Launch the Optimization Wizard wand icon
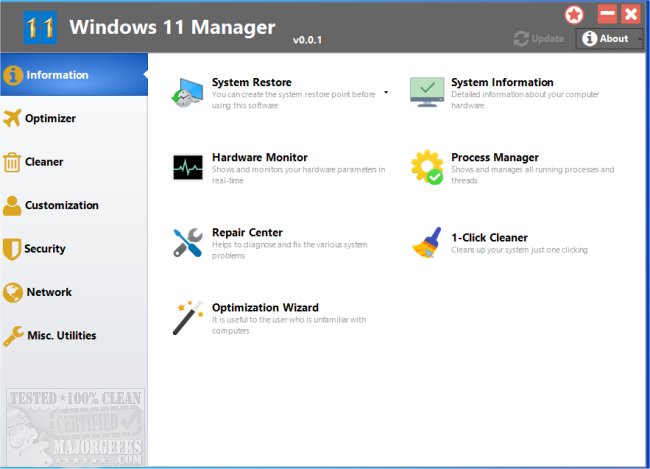 [187, 317]
